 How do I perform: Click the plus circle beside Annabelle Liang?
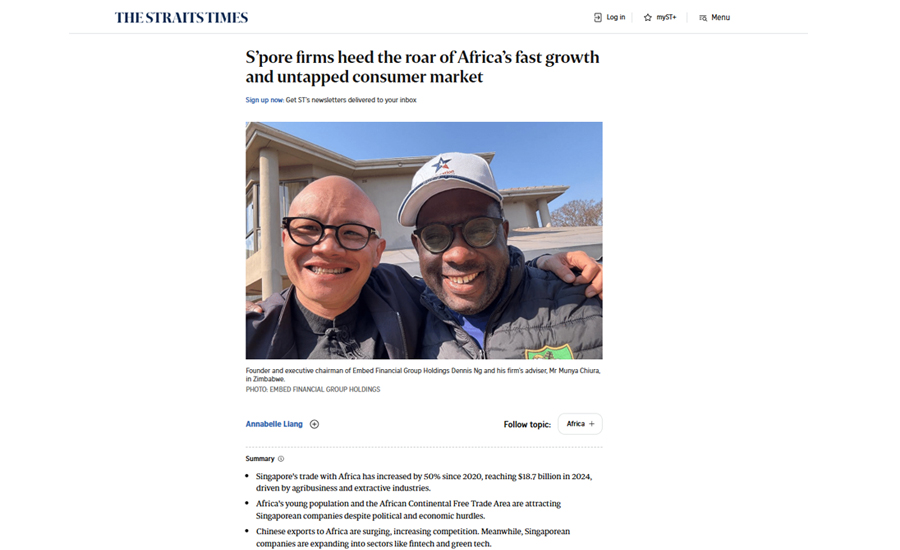click(315, 424)
